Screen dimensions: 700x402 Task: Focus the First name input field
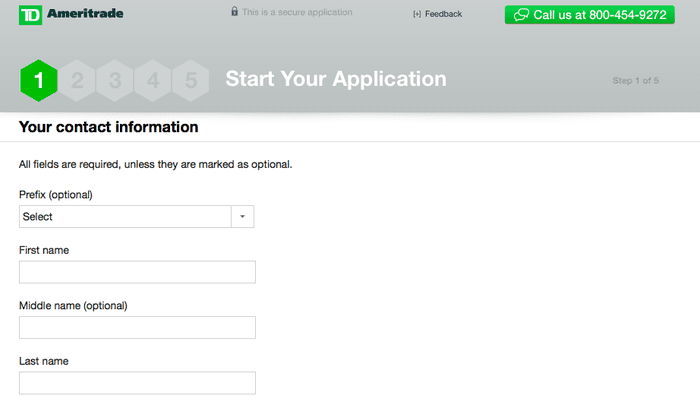(x=138, y=272)
